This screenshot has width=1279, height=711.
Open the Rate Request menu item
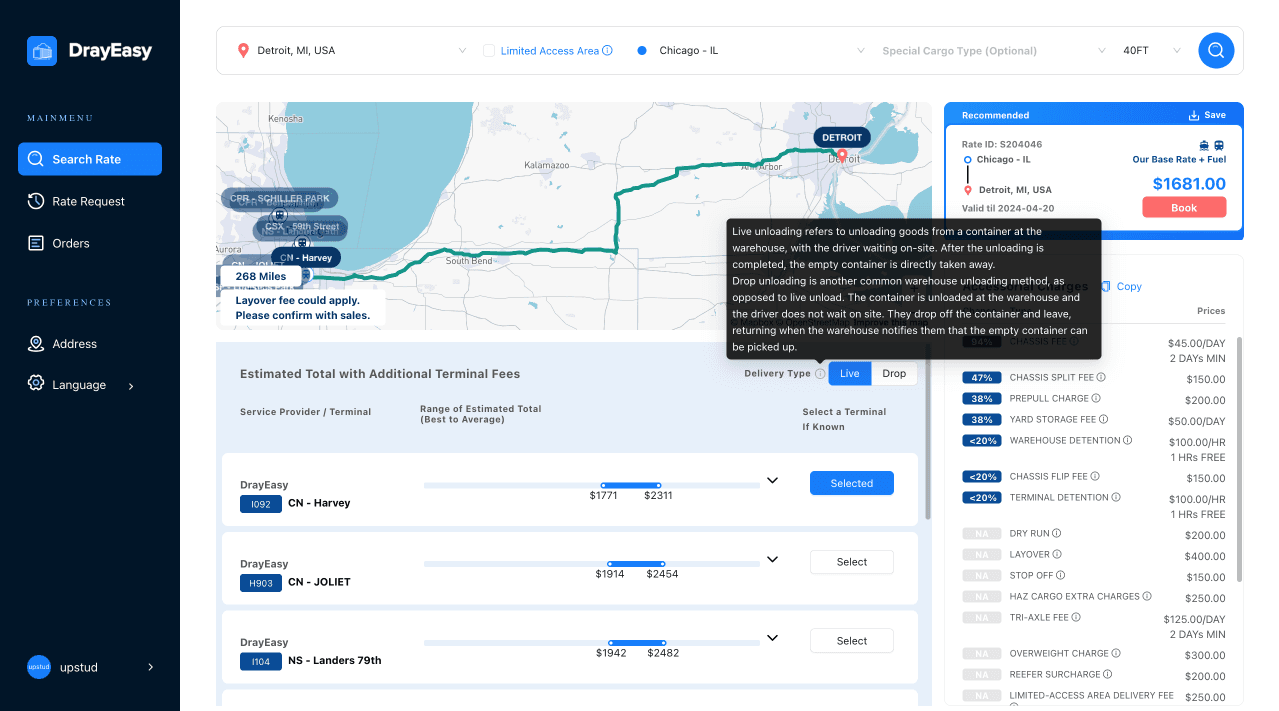click(x=90, y=201)
